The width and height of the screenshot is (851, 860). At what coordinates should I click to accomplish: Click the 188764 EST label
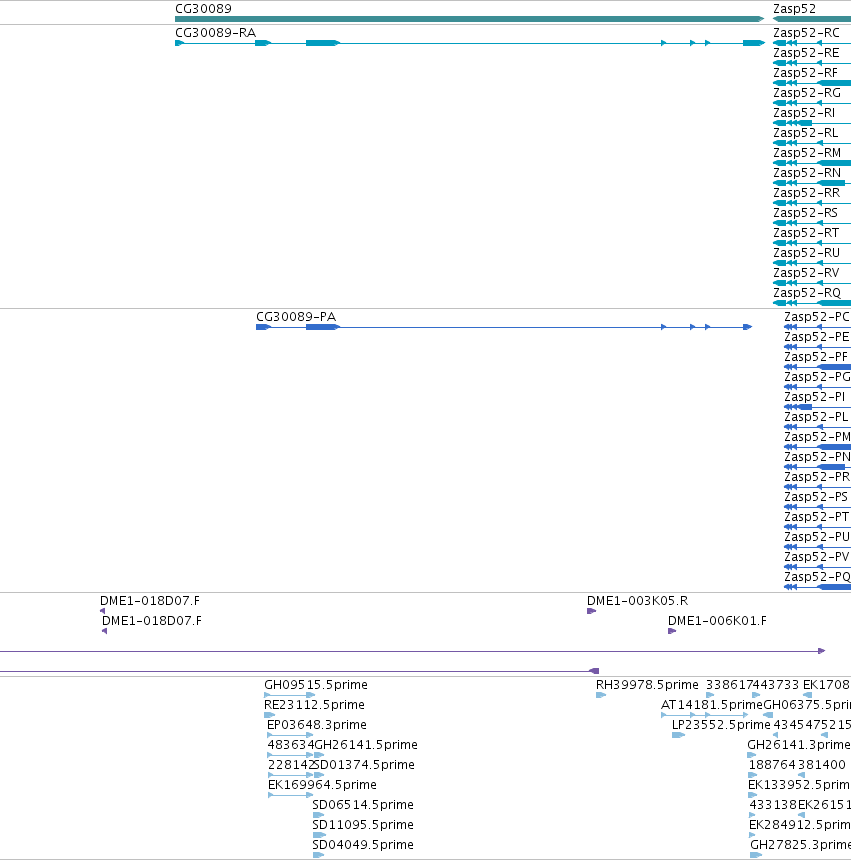(x=772, y=765)
